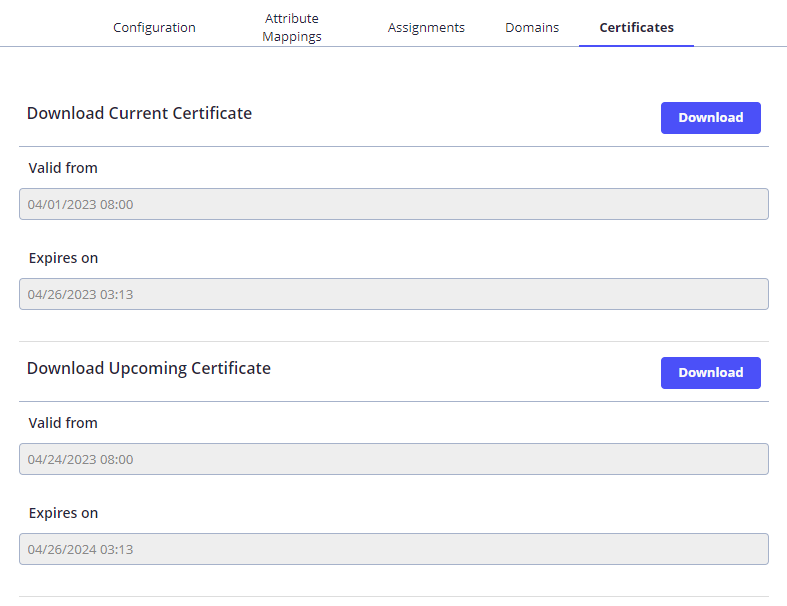Click separator line above Download Upcoming Certificate
Image resolution: width=787 pixels, height=606 pixels.
394,341
